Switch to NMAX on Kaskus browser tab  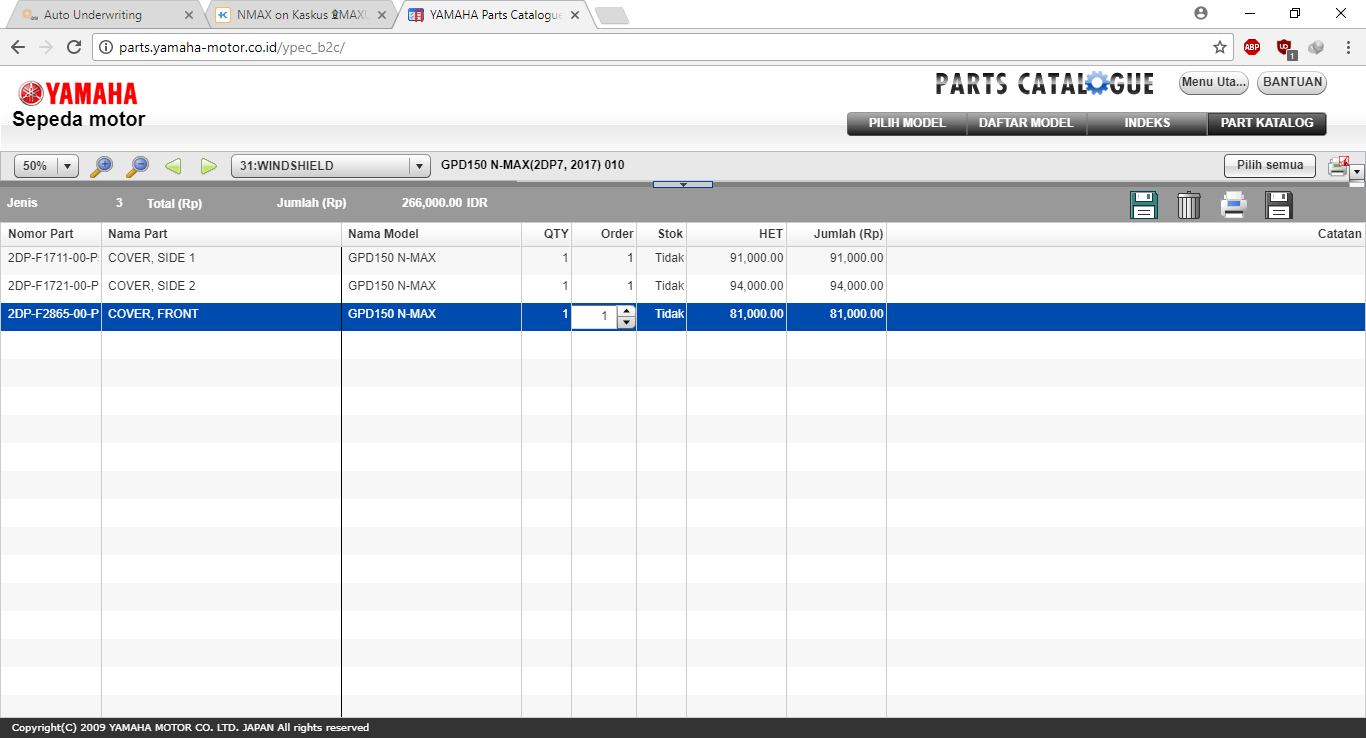coord(302,15)
